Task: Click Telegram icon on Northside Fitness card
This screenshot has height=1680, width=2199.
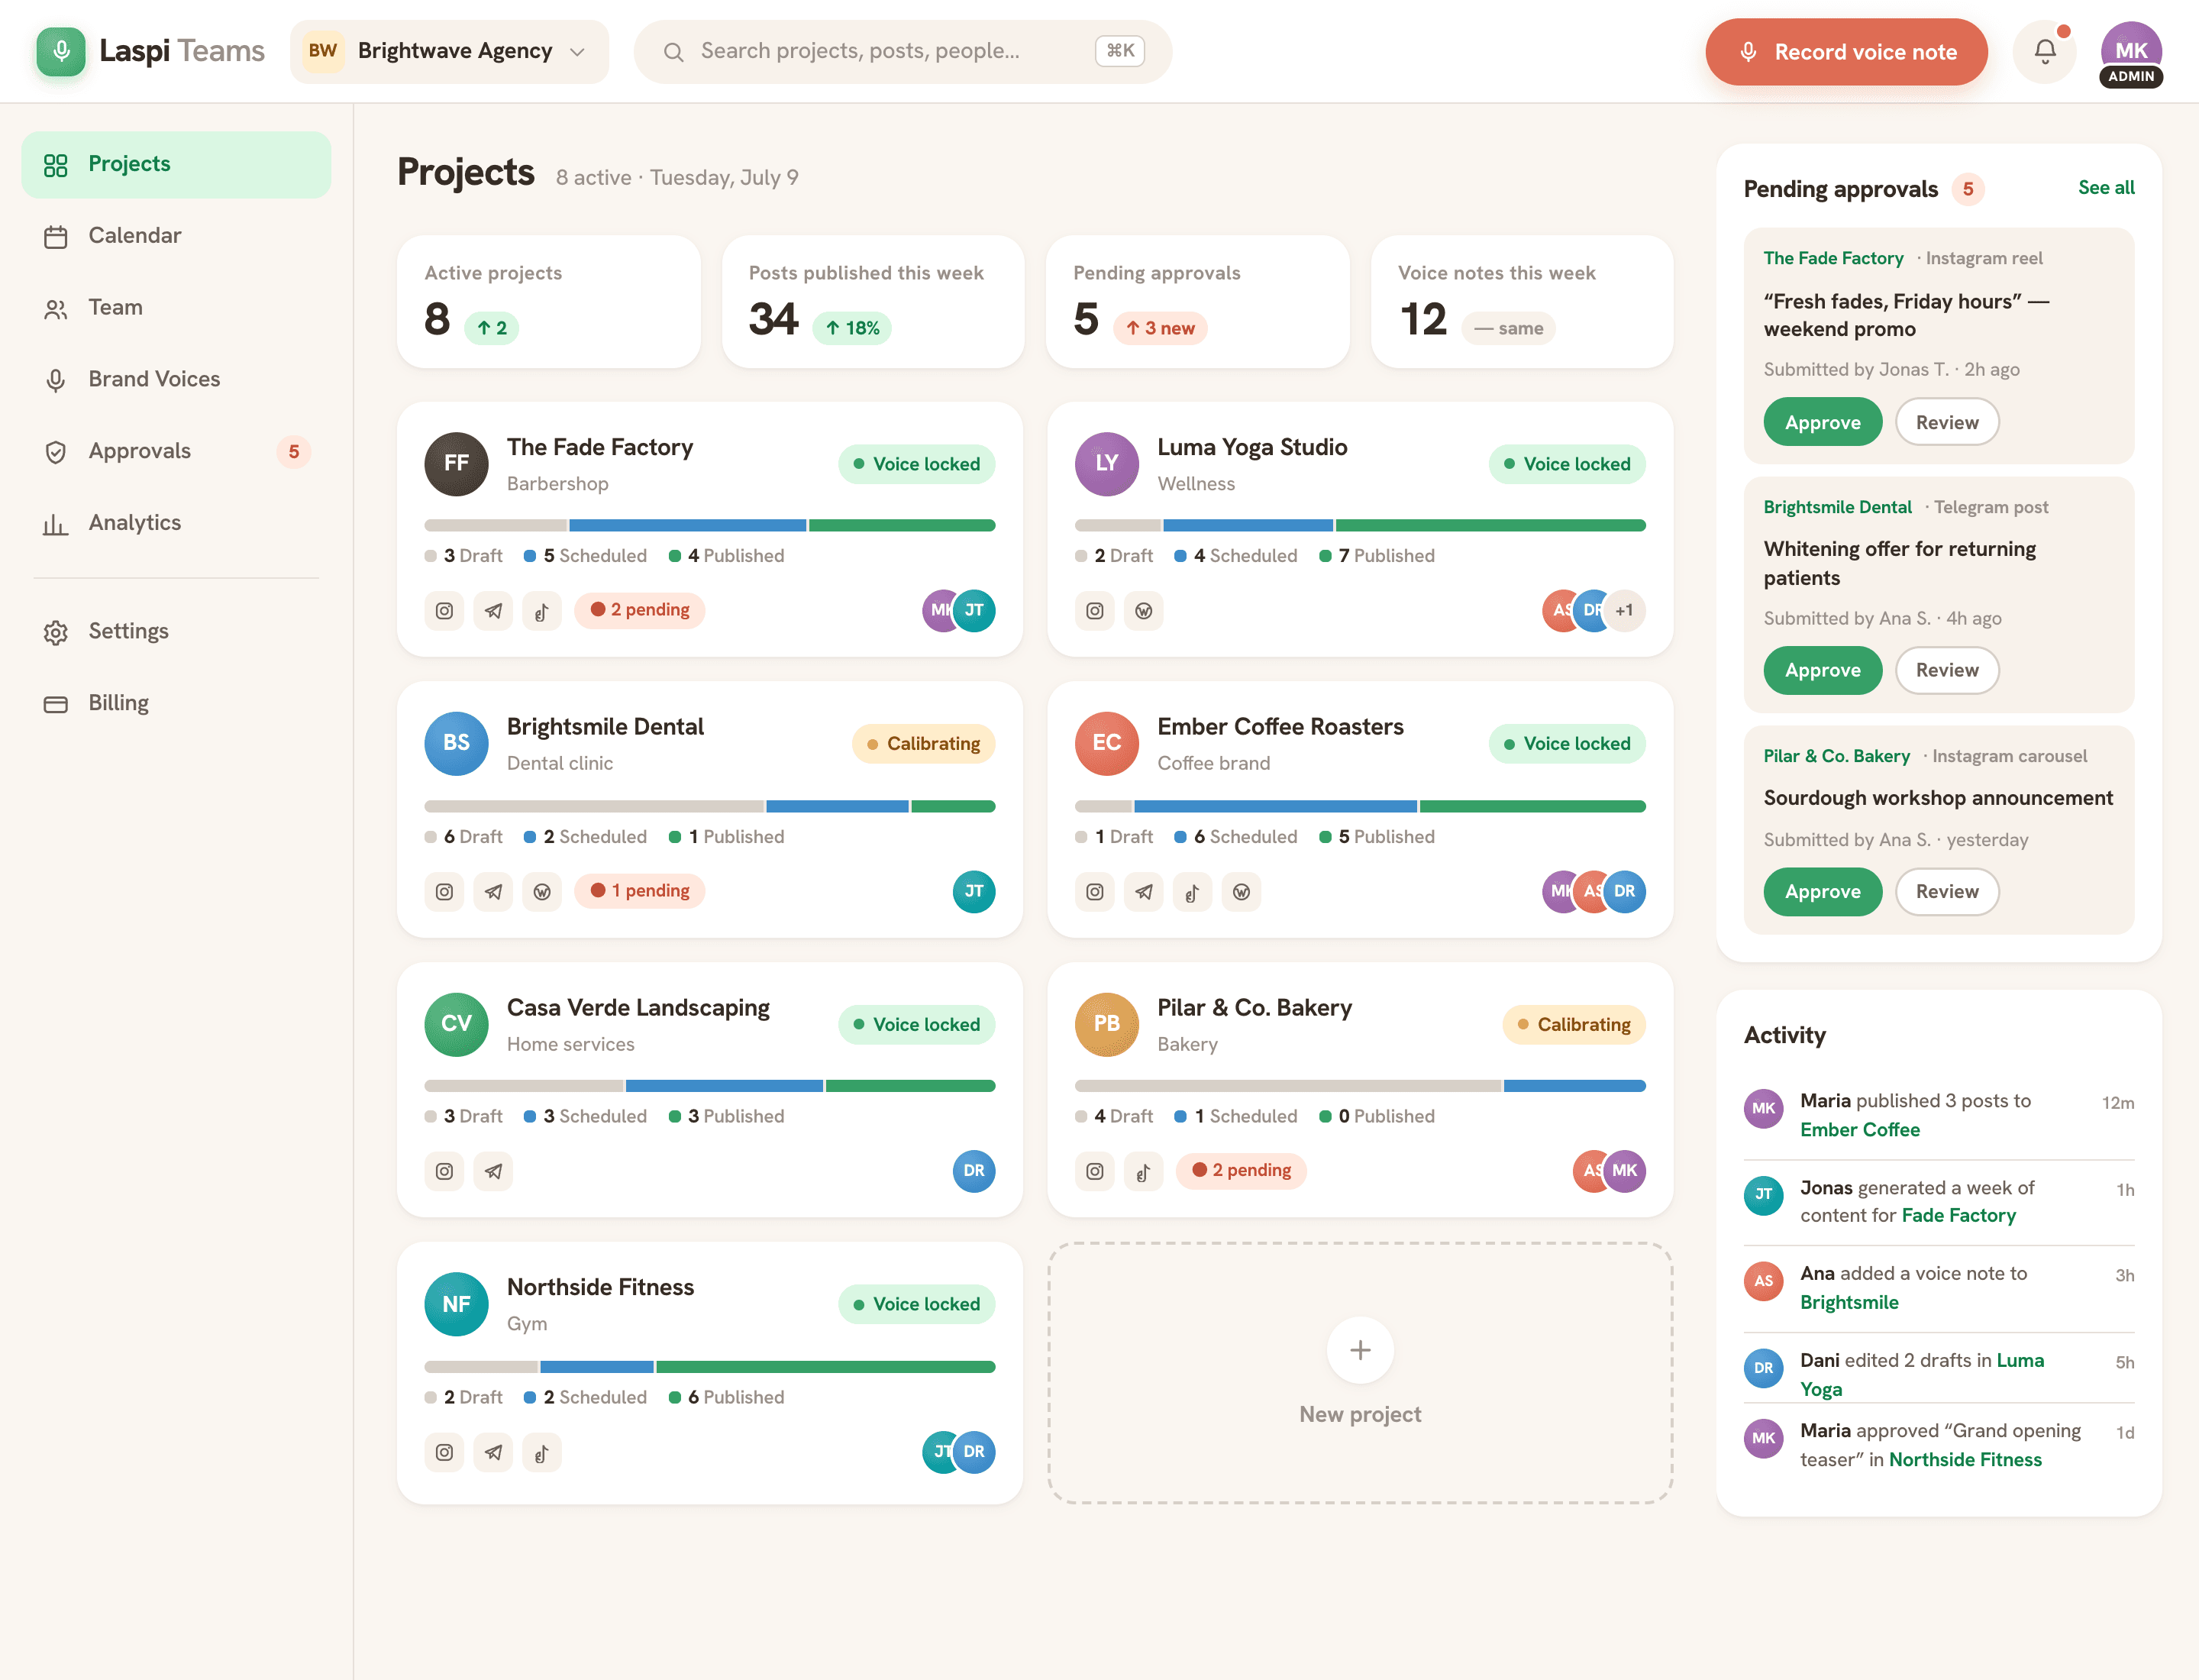Action: tap(493, 1452)
